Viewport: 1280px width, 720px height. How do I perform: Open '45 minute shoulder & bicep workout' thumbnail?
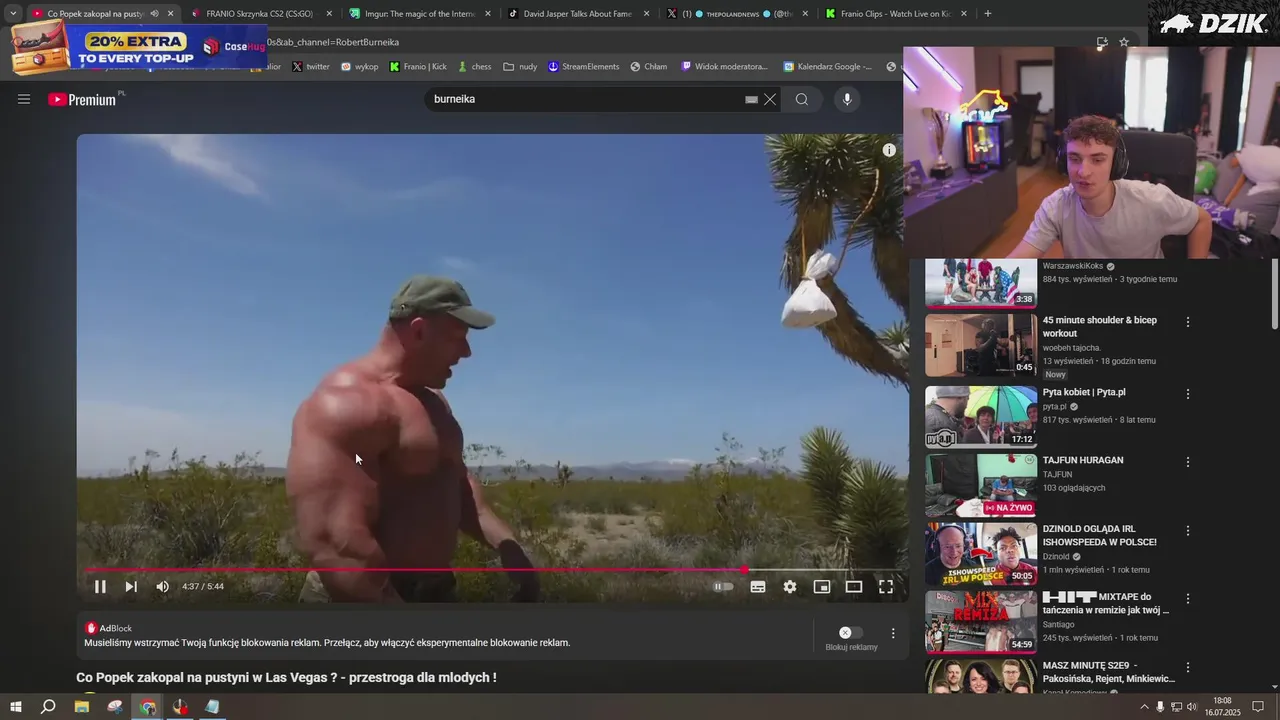[x=981, y=345]
